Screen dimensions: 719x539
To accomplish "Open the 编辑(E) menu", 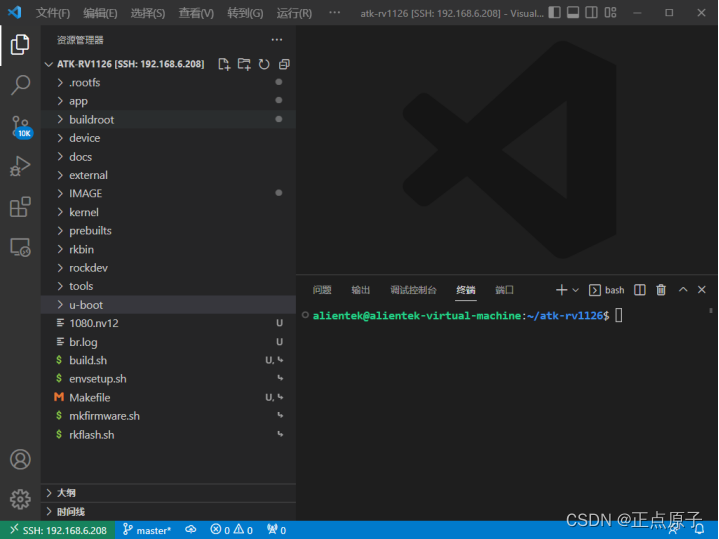I will [100, 13].
